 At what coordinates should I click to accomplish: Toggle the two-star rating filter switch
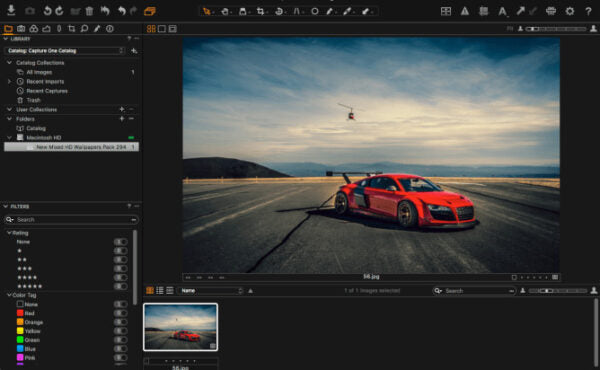pos(121,259)
